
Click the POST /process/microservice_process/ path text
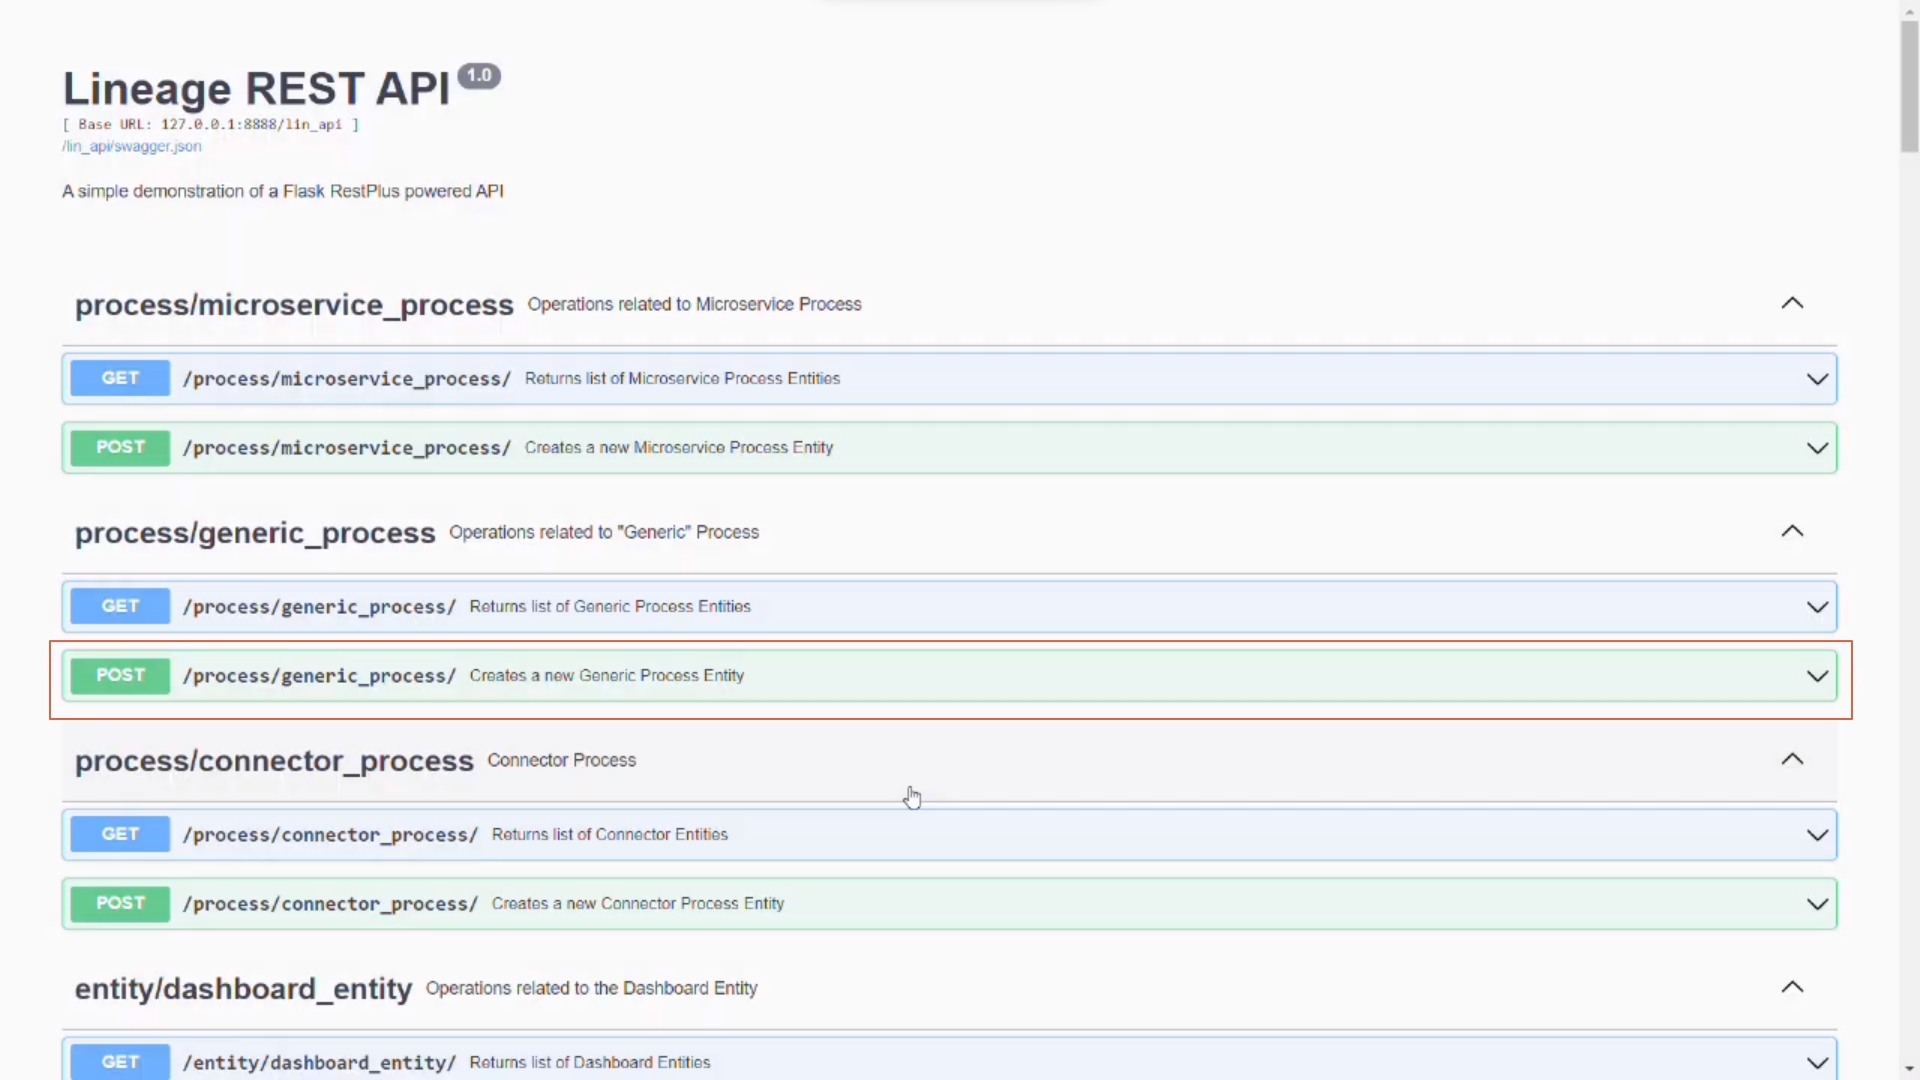pyautogui.click(x=347, y=448)
